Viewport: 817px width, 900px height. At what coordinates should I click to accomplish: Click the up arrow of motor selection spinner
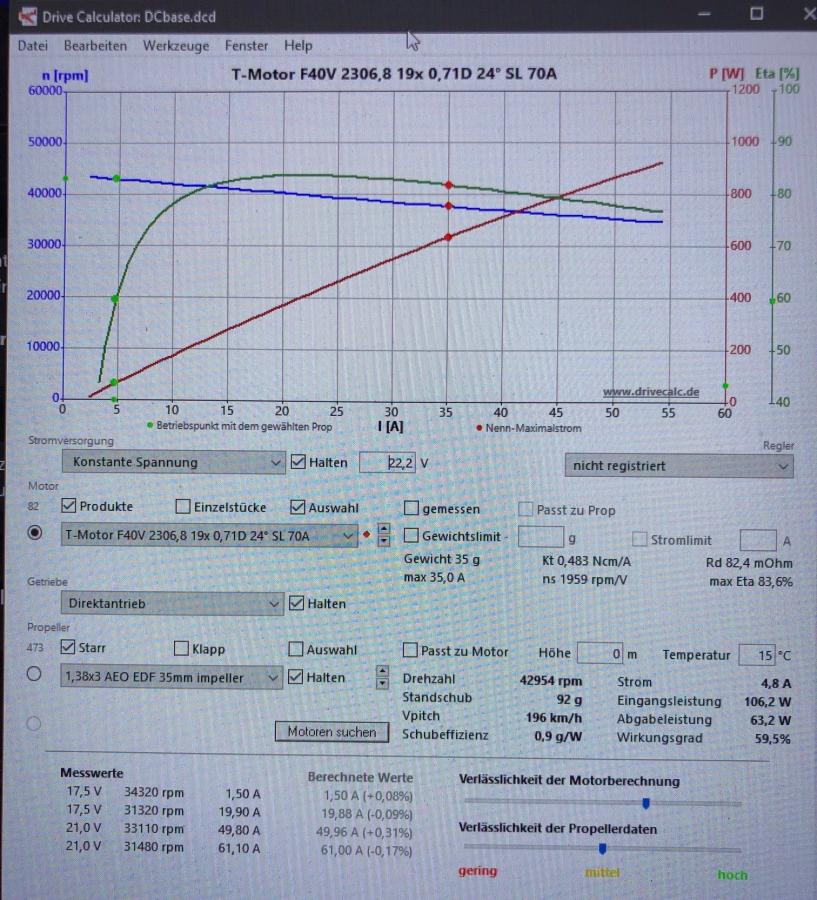point(384,529)
